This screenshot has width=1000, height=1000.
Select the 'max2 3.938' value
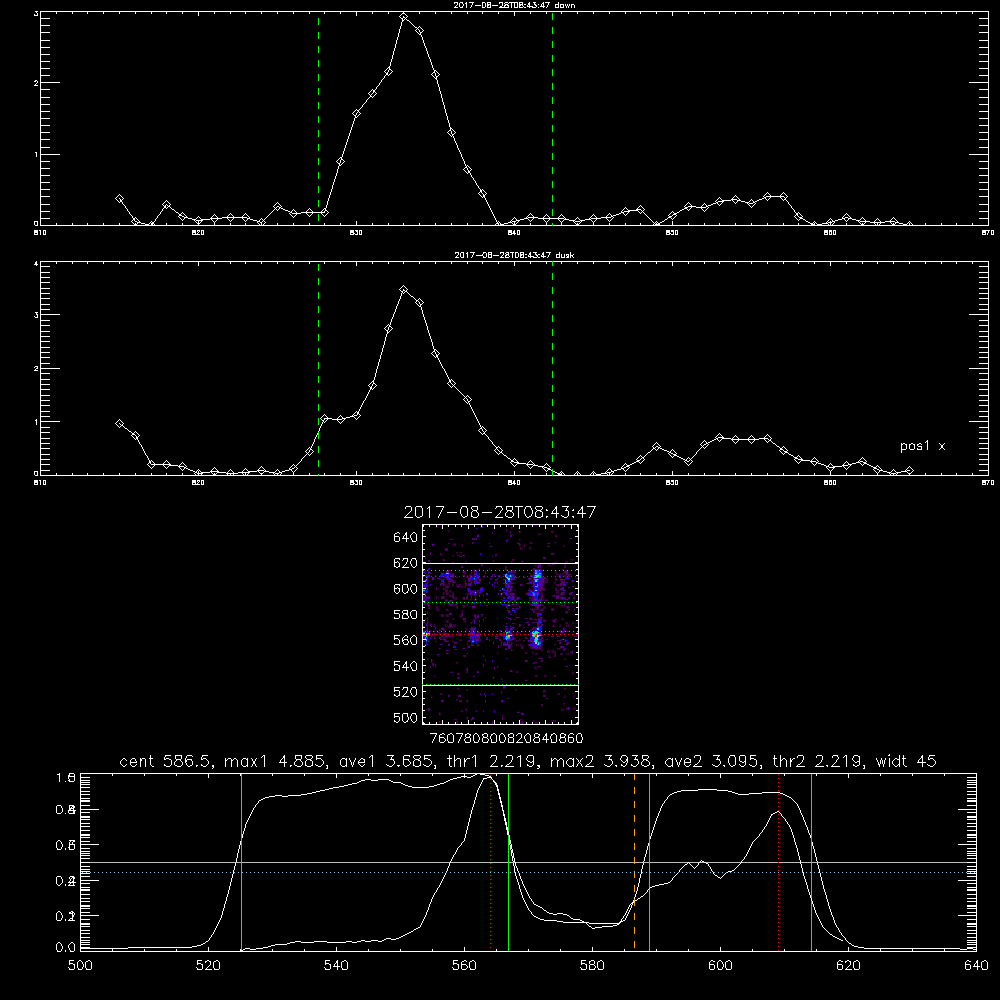click(599, 761)
